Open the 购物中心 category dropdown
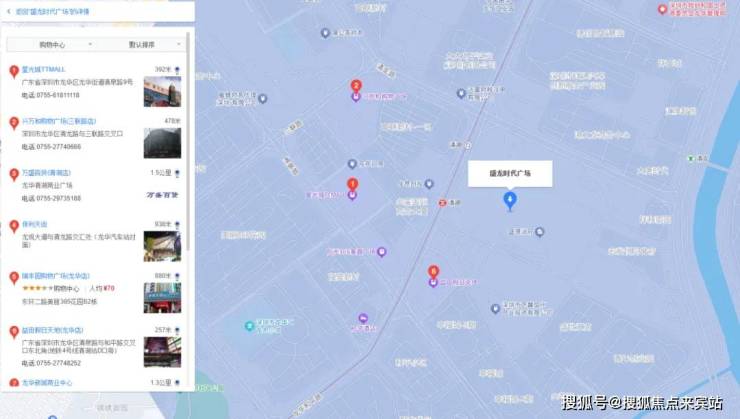The image size is (740, 419). coord(52,44)
